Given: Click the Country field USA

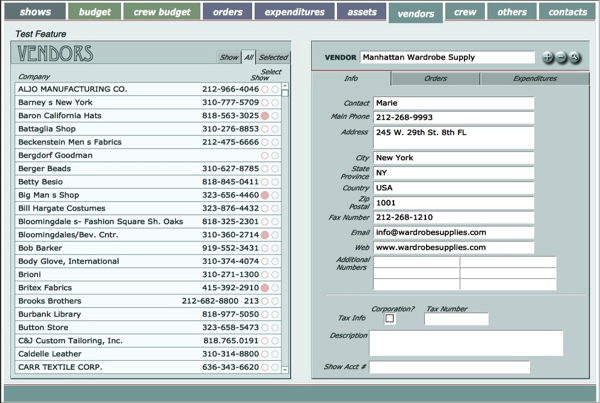Looking at the screenshot, I should (x=453, y=188).
